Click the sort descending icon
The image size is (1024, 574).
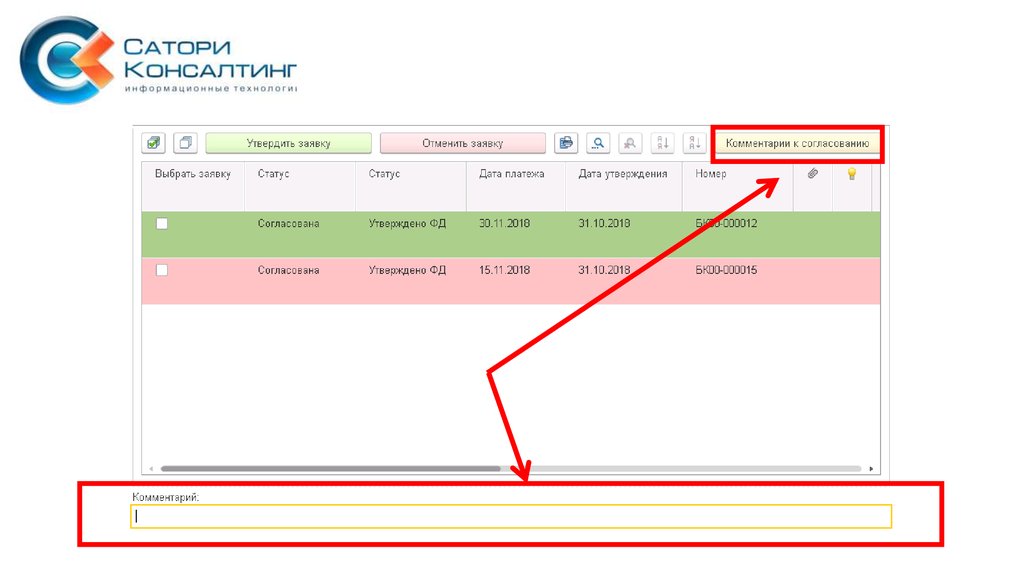695,143
